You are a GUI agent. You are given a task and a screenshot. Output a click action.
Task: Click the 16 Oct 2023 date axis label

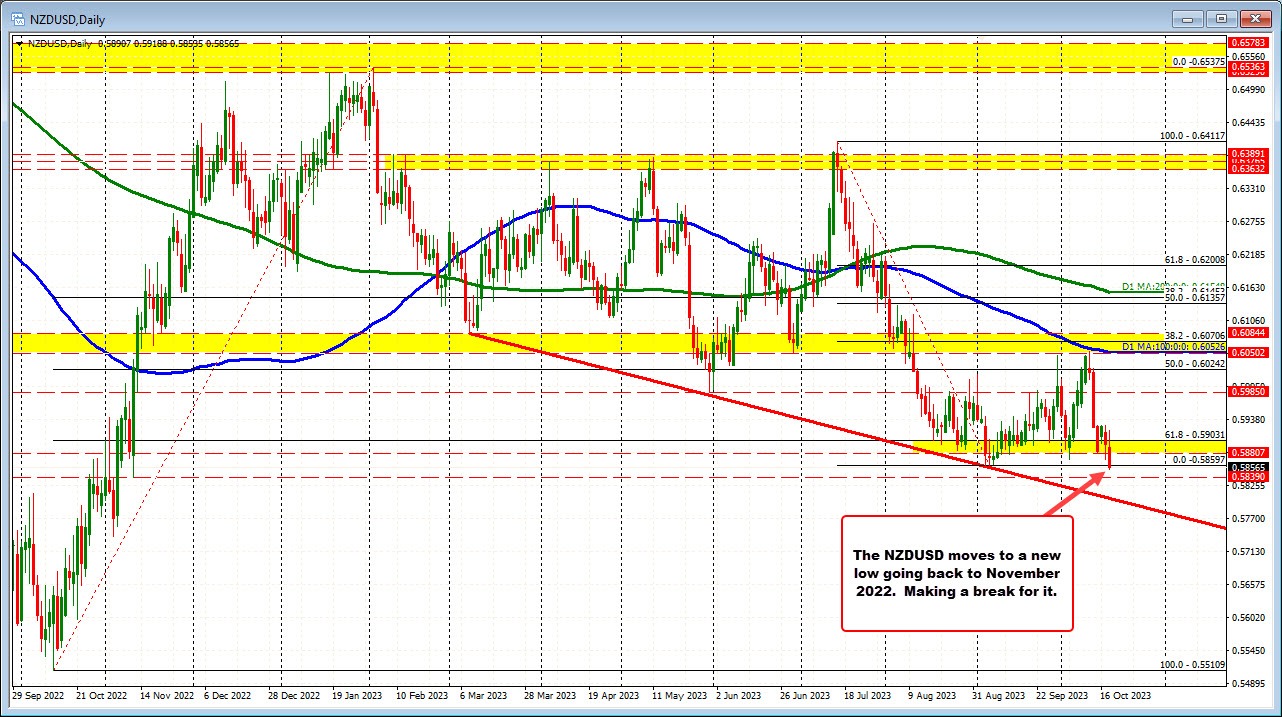[x=1124, y=695]
